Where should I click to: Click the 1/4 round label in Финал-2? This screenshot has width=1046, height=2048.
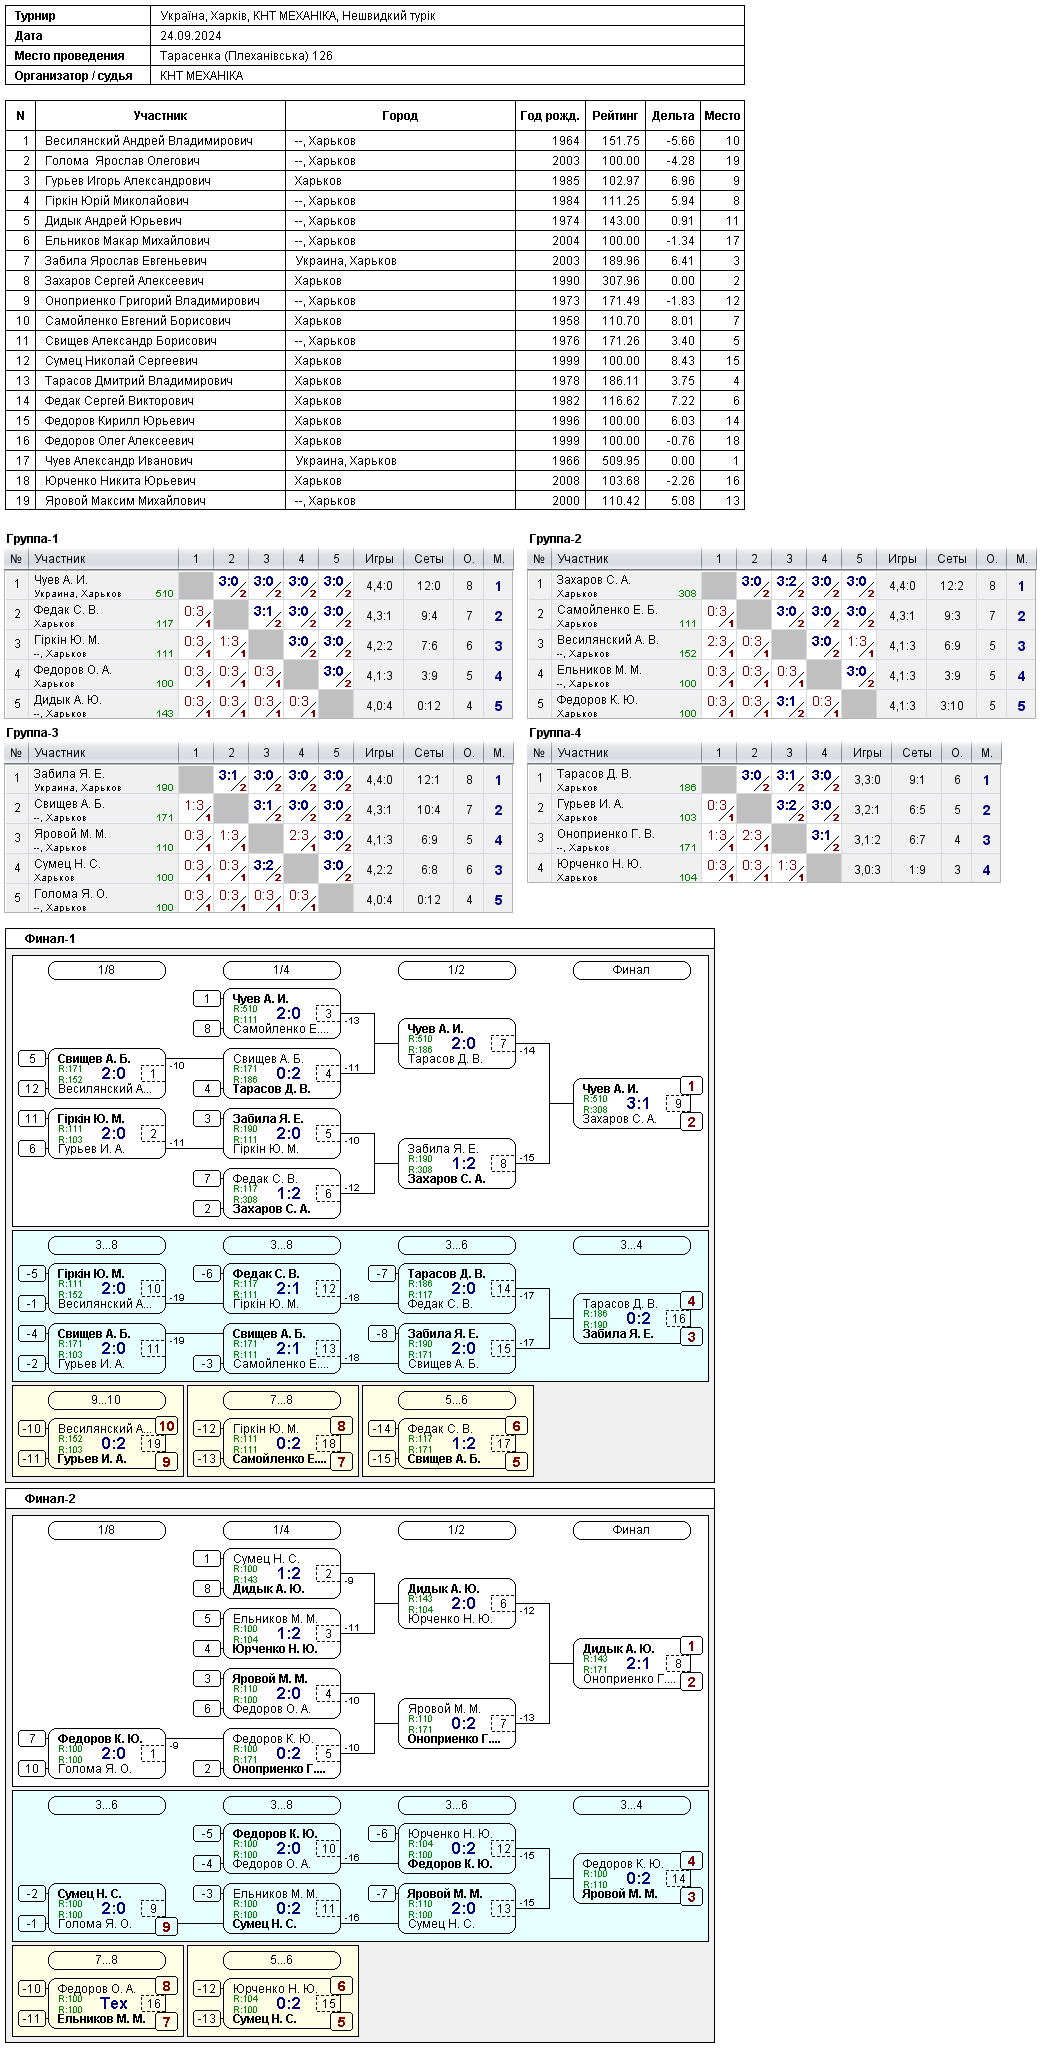coord(281,1530)
